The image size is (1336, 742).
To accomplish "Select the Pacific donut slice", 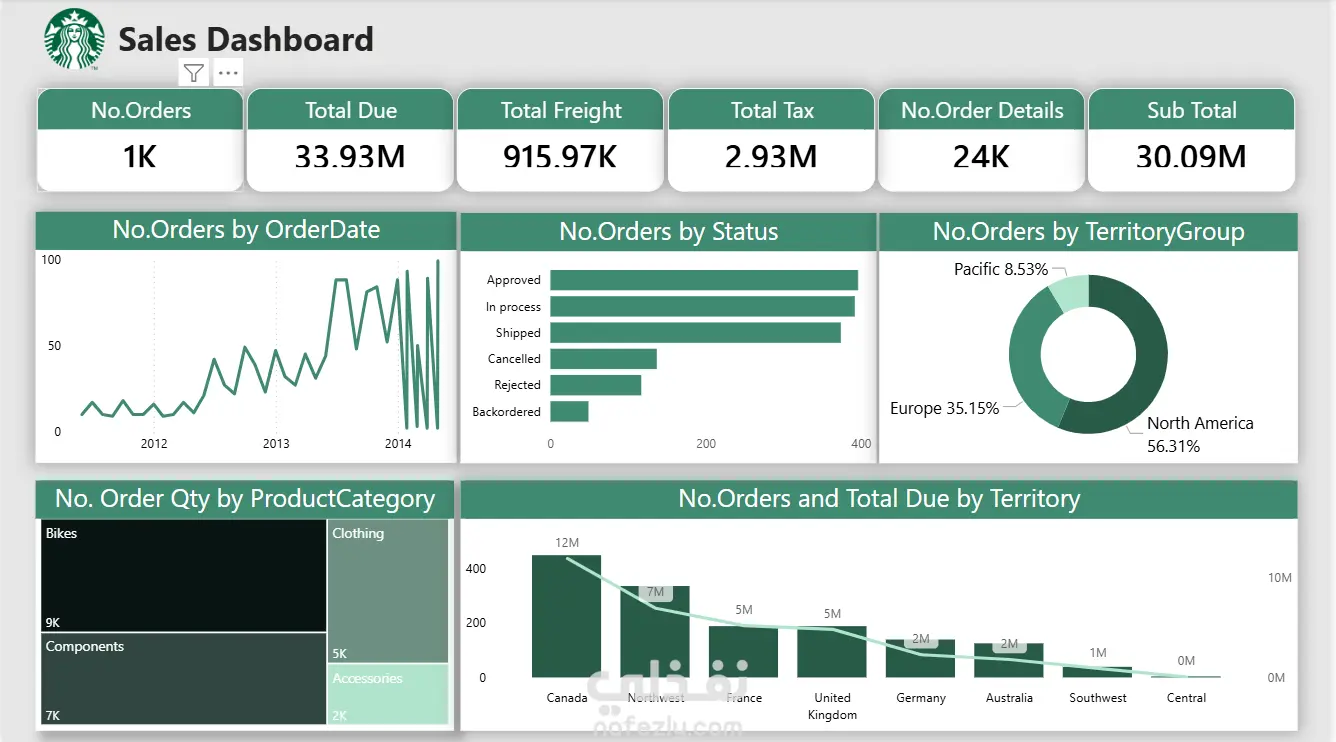I will (x=1068, y=294).
